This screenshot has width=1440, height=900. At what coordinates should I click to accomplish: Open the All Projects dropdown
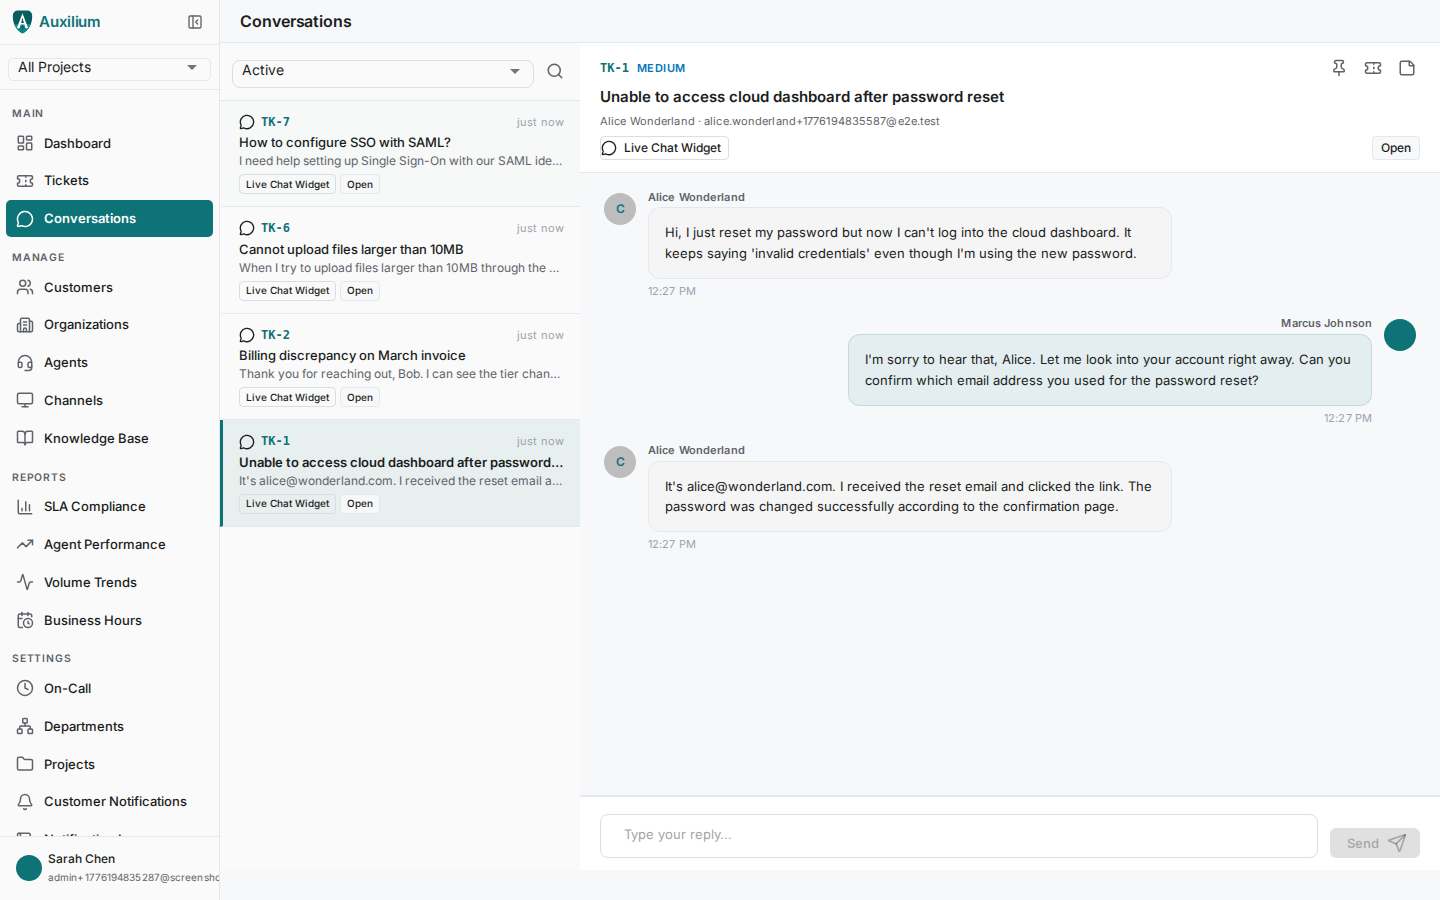tap(108, 67)
